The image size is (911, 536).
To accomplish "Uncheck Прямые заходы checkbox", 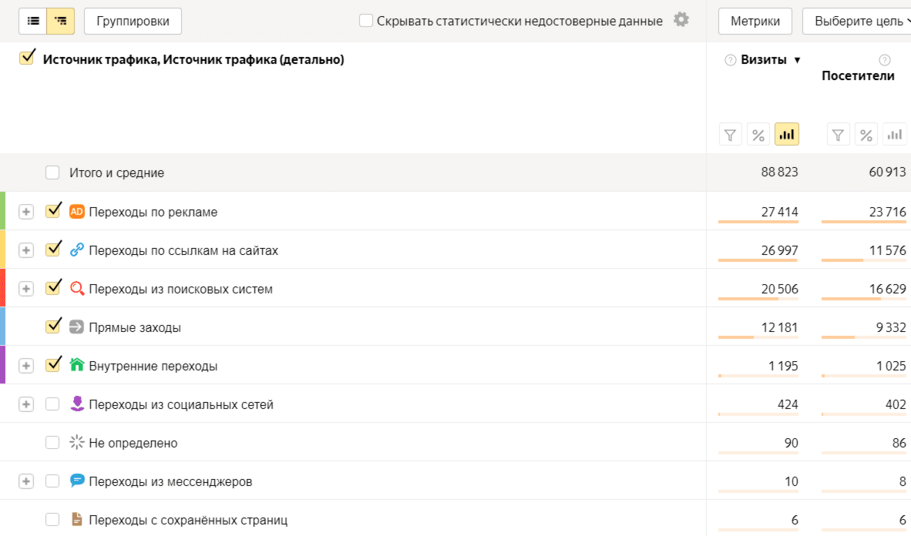I will pyautogui.click(x=53, y=326).
